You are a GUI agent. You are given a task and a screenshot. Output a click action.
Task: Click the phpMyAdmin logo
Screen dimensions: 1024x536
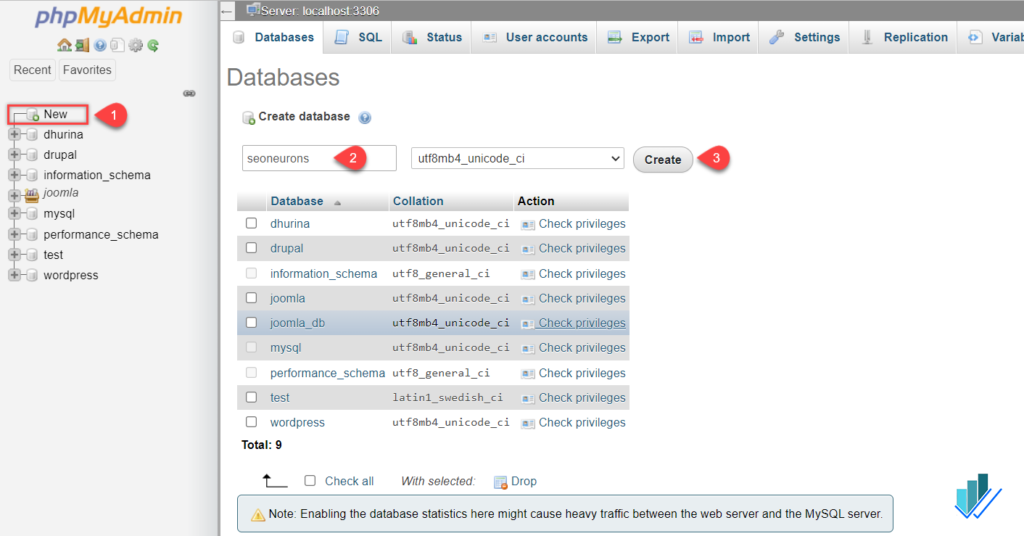coord(108,16)
